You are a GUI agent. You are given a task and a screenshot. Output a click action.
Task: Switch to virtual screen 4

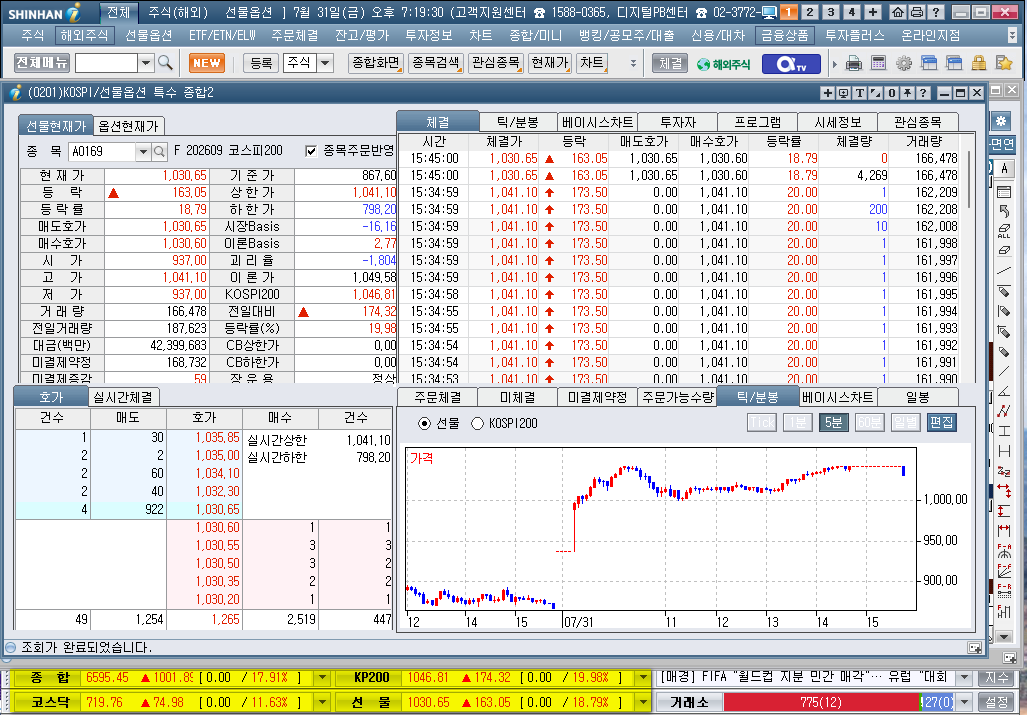click(x=851, y=12)
